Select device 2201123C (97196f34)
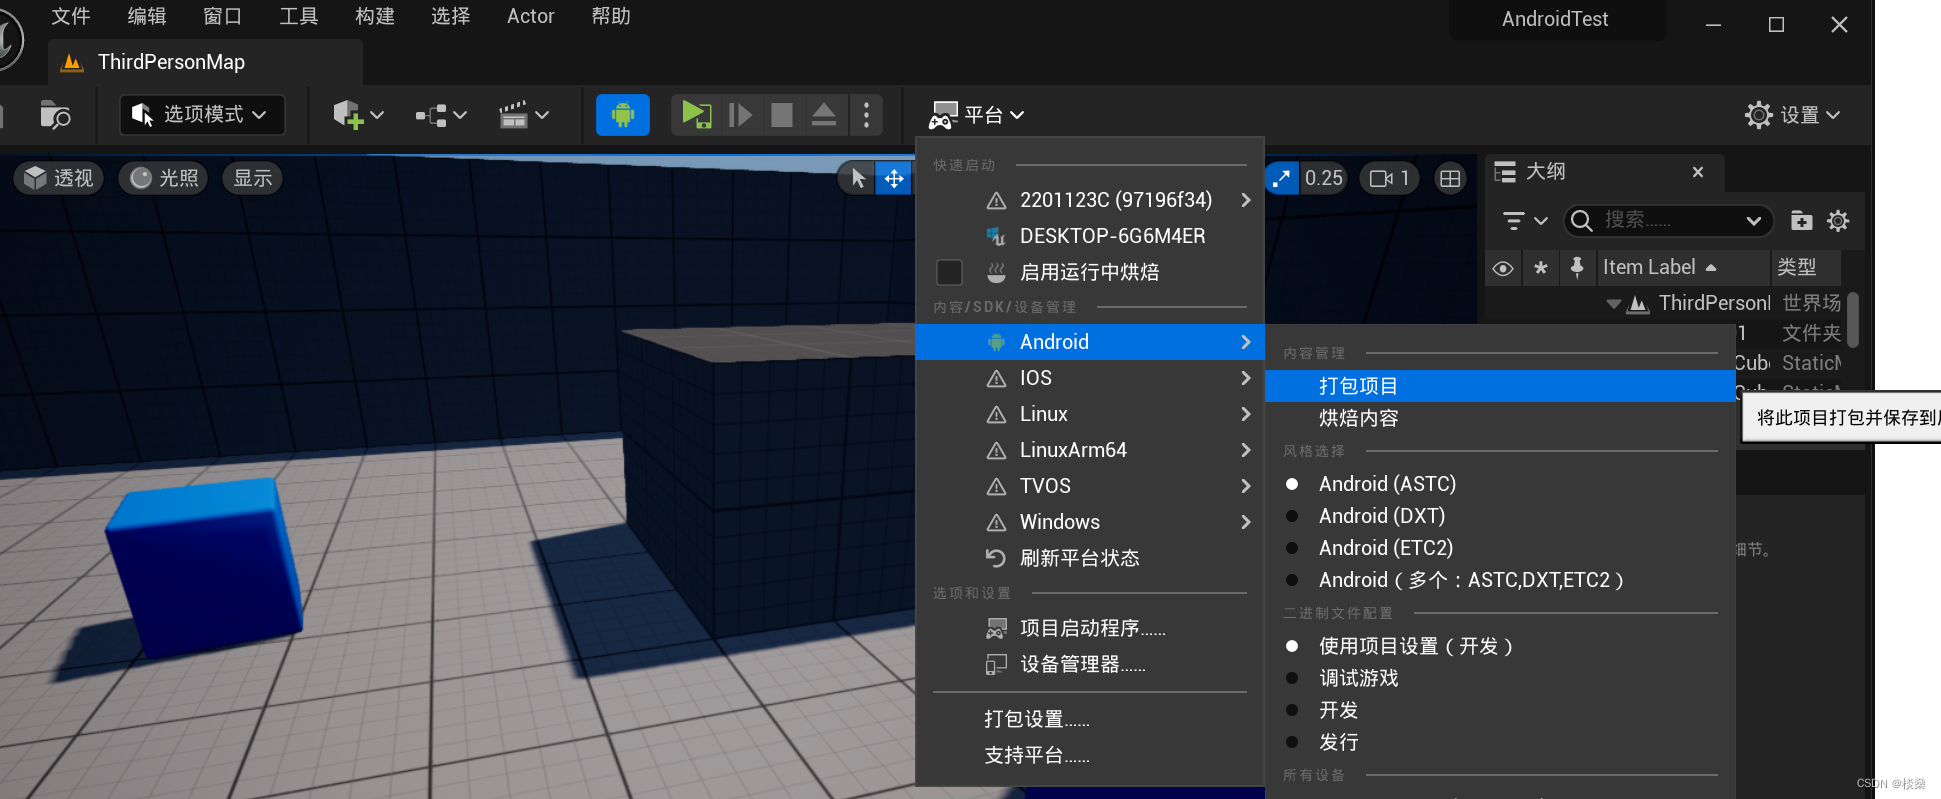This screenshot has width=1941, height=799. point(1090,200)
